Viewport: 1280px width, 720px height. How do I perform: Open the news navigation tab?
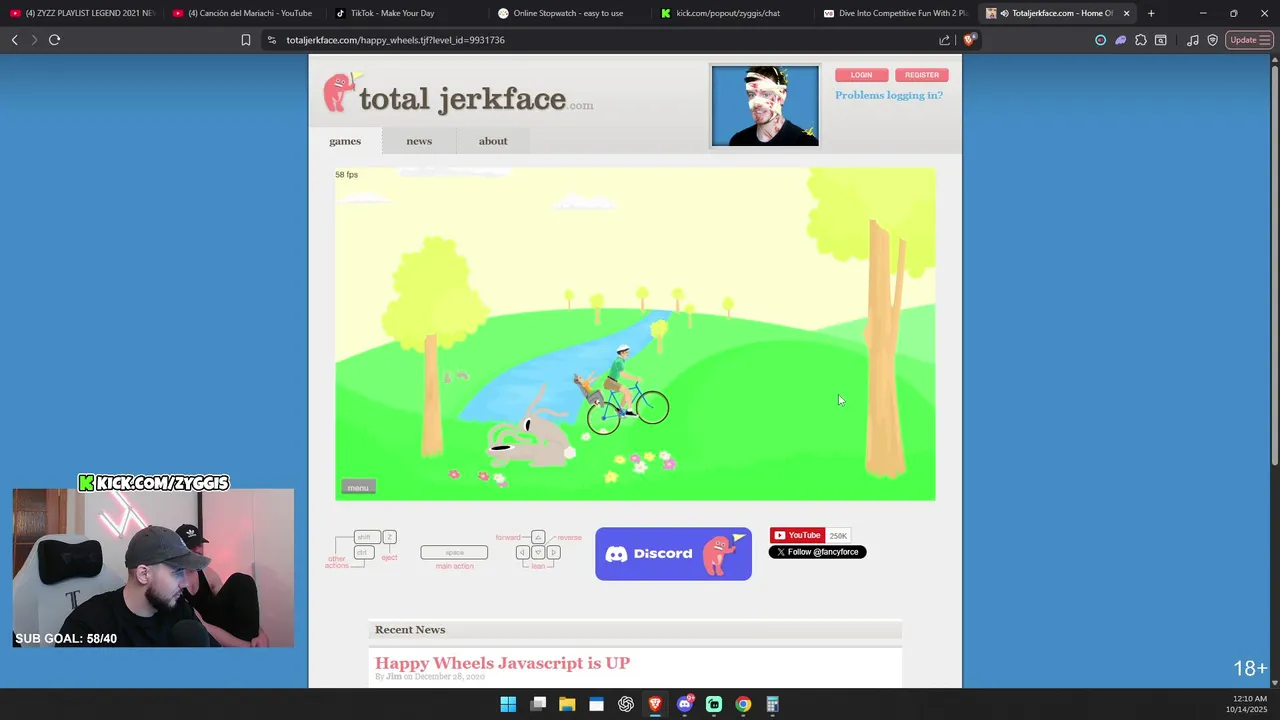pos(419,141)
